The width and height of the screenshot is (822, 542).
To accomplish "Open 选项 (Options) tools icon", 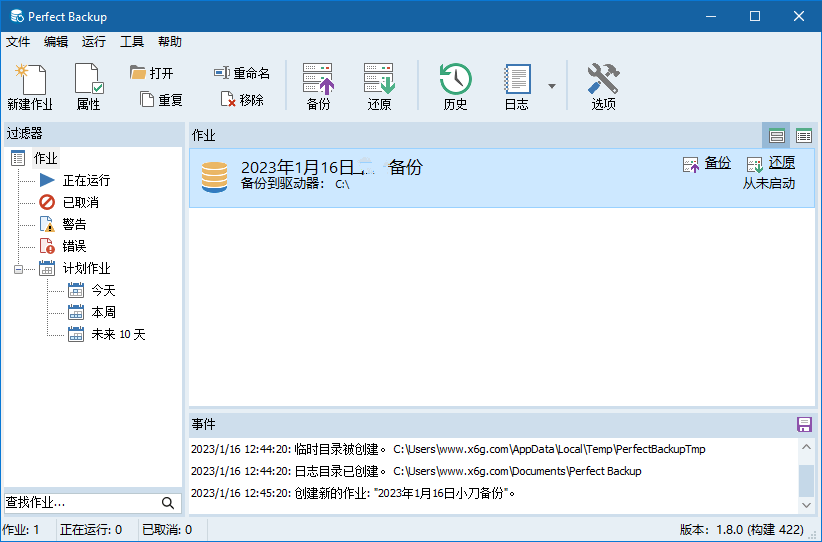I will click(603, 85).
